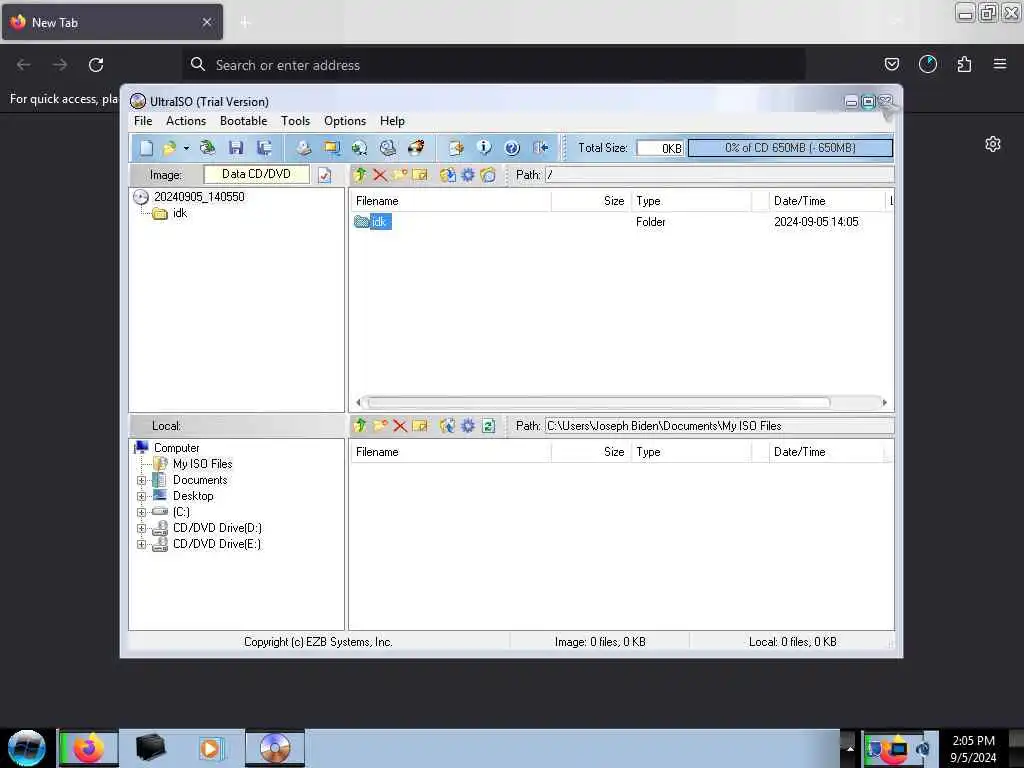
Task: Click the New Folder icon in Local pane toolbar
Action: coord(380,426)
